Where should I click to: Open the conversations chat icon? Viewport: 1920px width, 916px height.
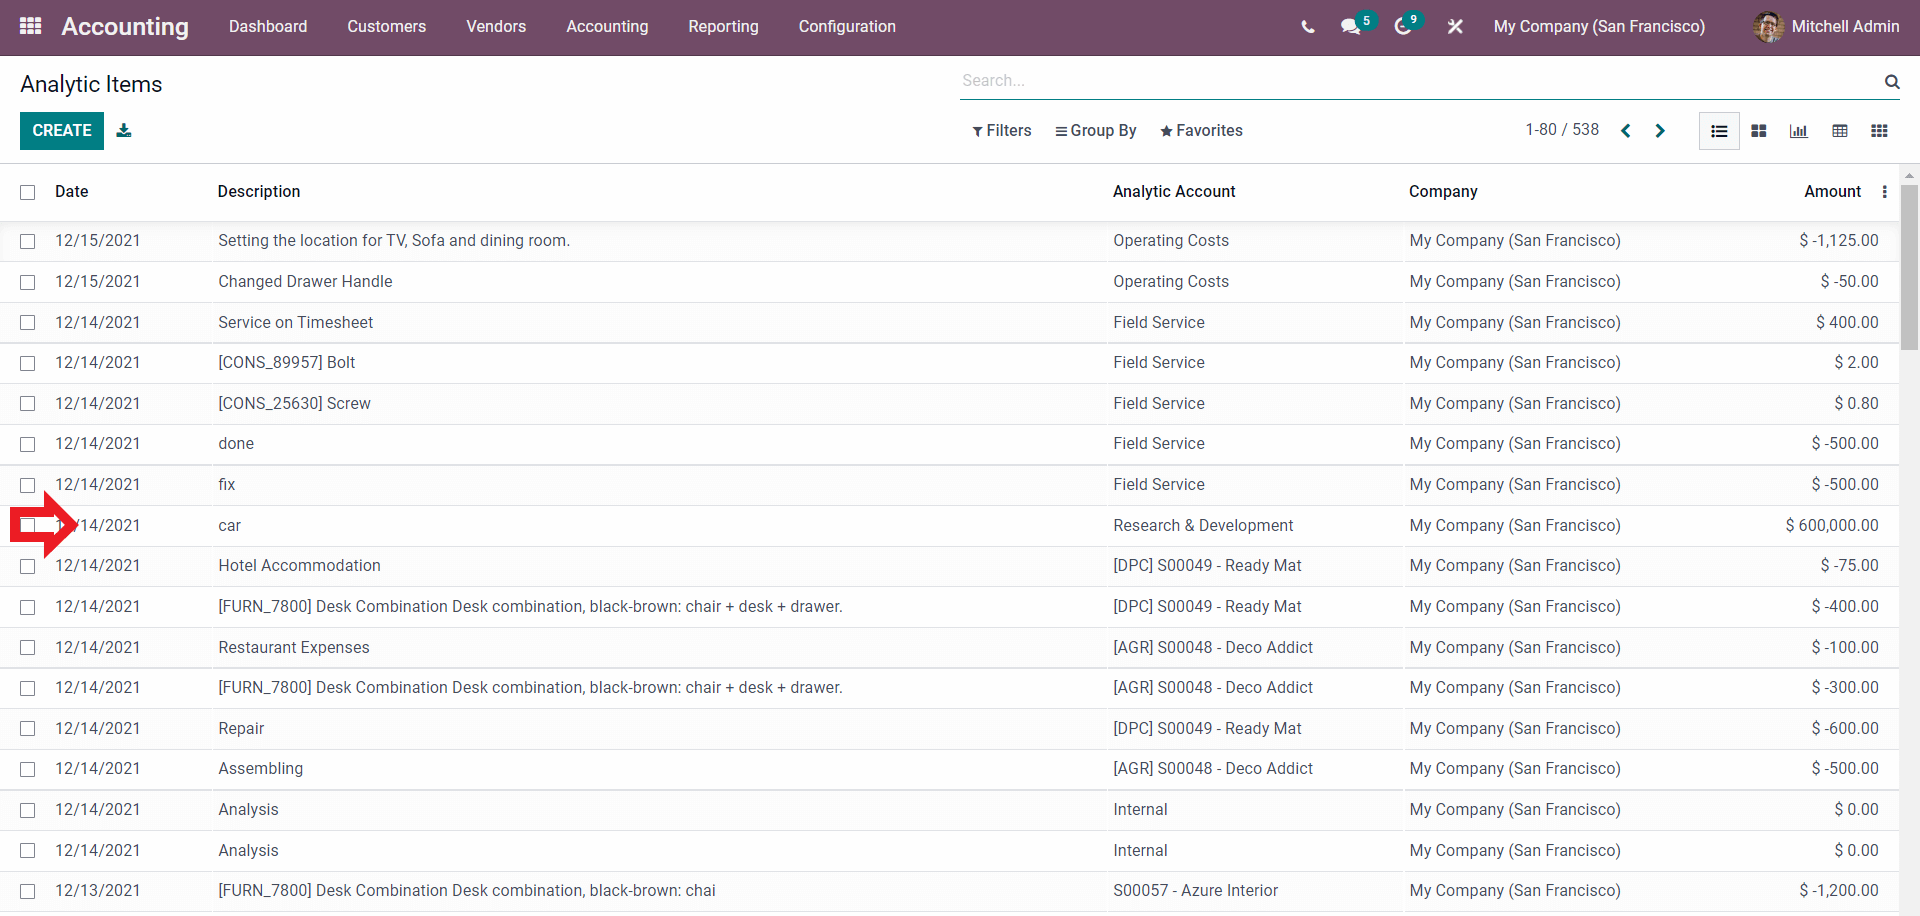pos(1351,27)
